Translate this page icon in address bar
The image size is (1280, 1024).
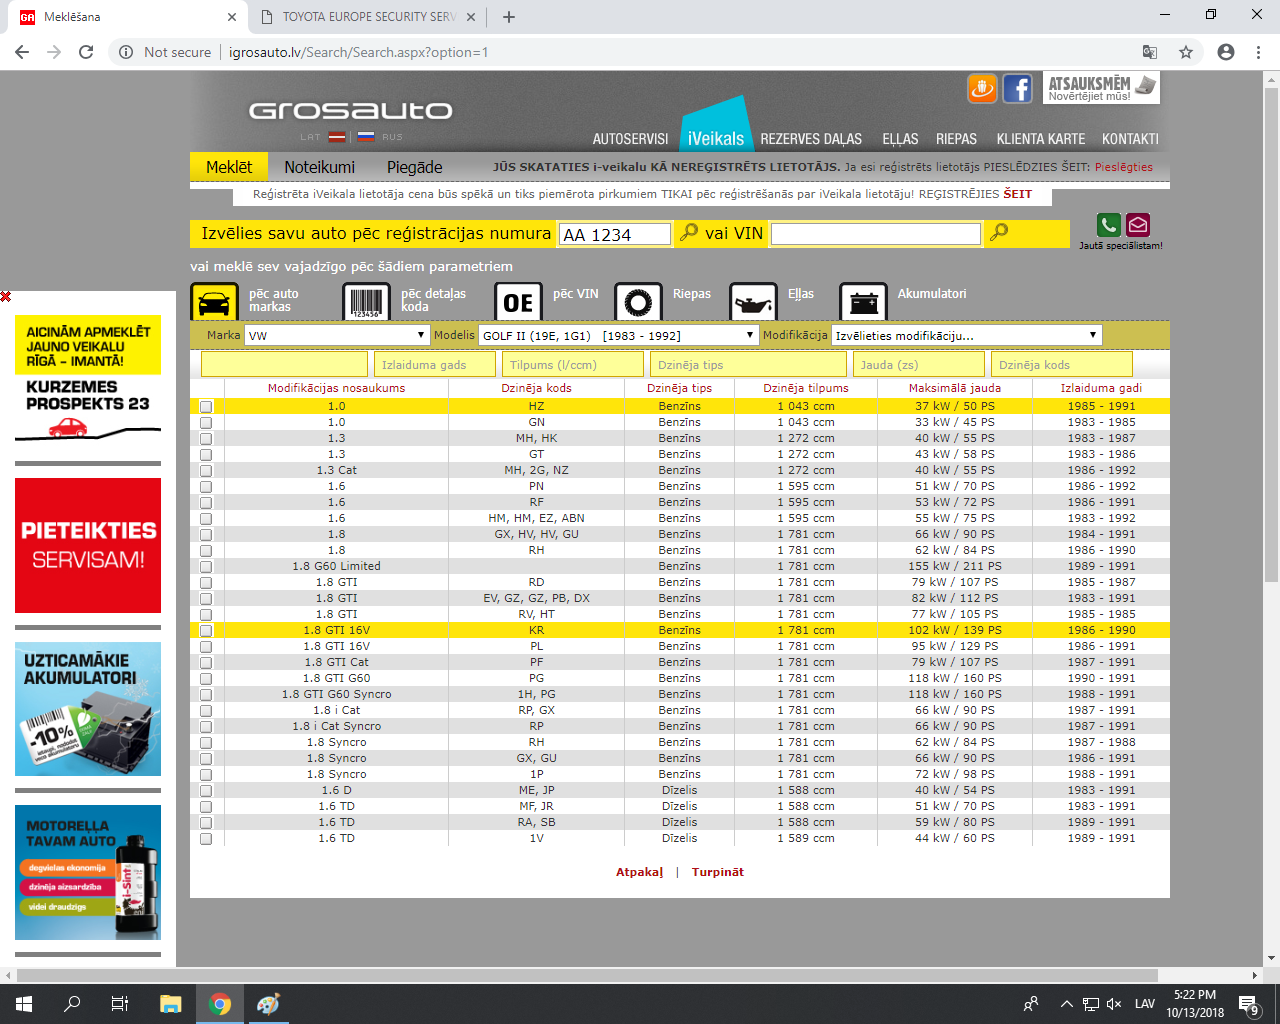pyautogui.click(x=1150, y=52)
